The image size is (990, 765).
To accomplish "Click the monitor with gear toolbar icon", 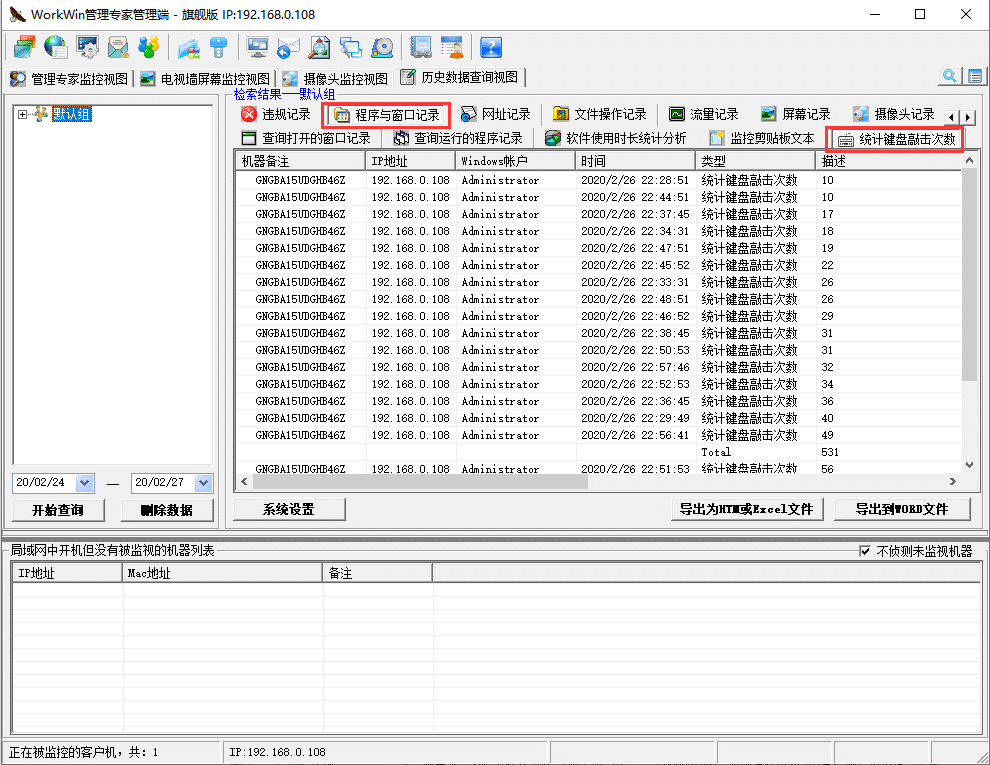I will point(87,47).
